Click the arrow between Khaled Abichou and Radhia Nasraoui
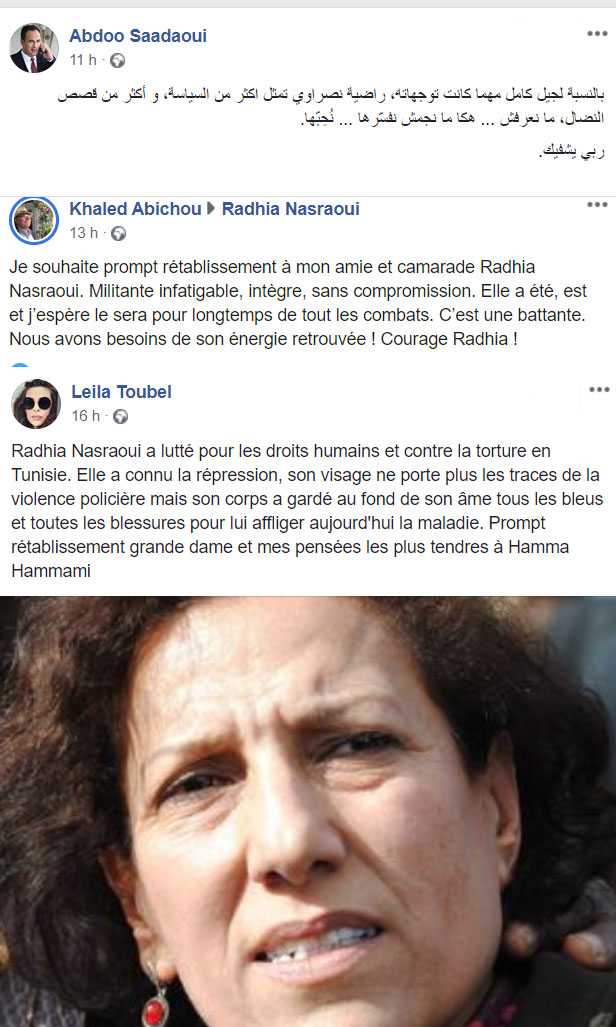This screenshot has height=1027, width=616. 211,210
